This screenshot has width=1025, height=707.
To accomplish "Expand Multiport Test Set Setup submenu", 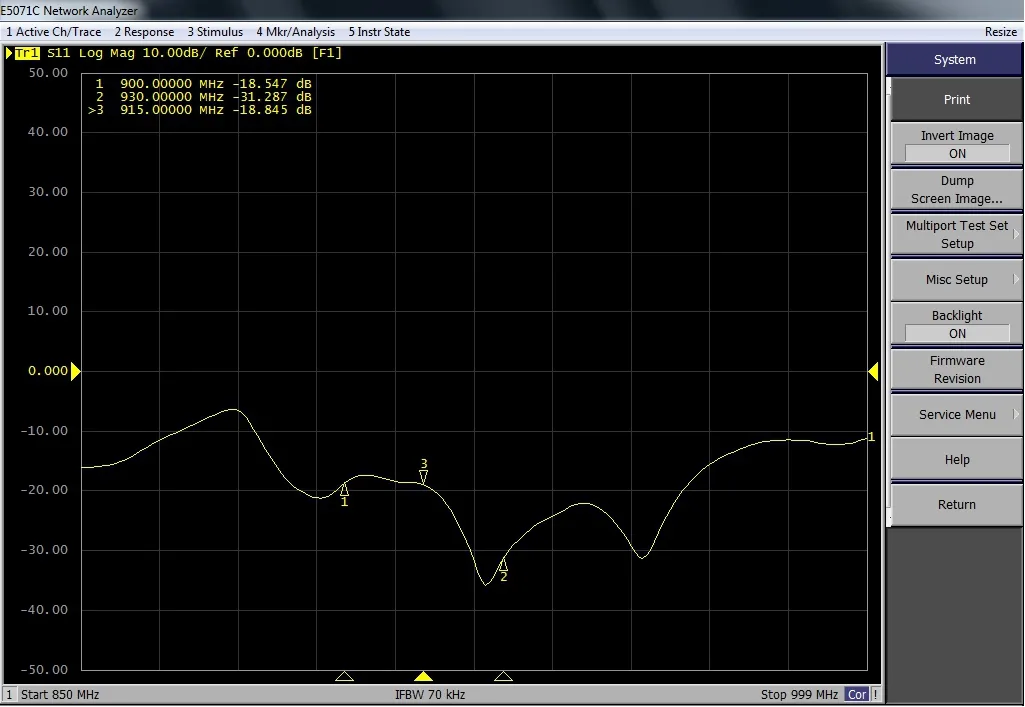I will click(956, 235).
